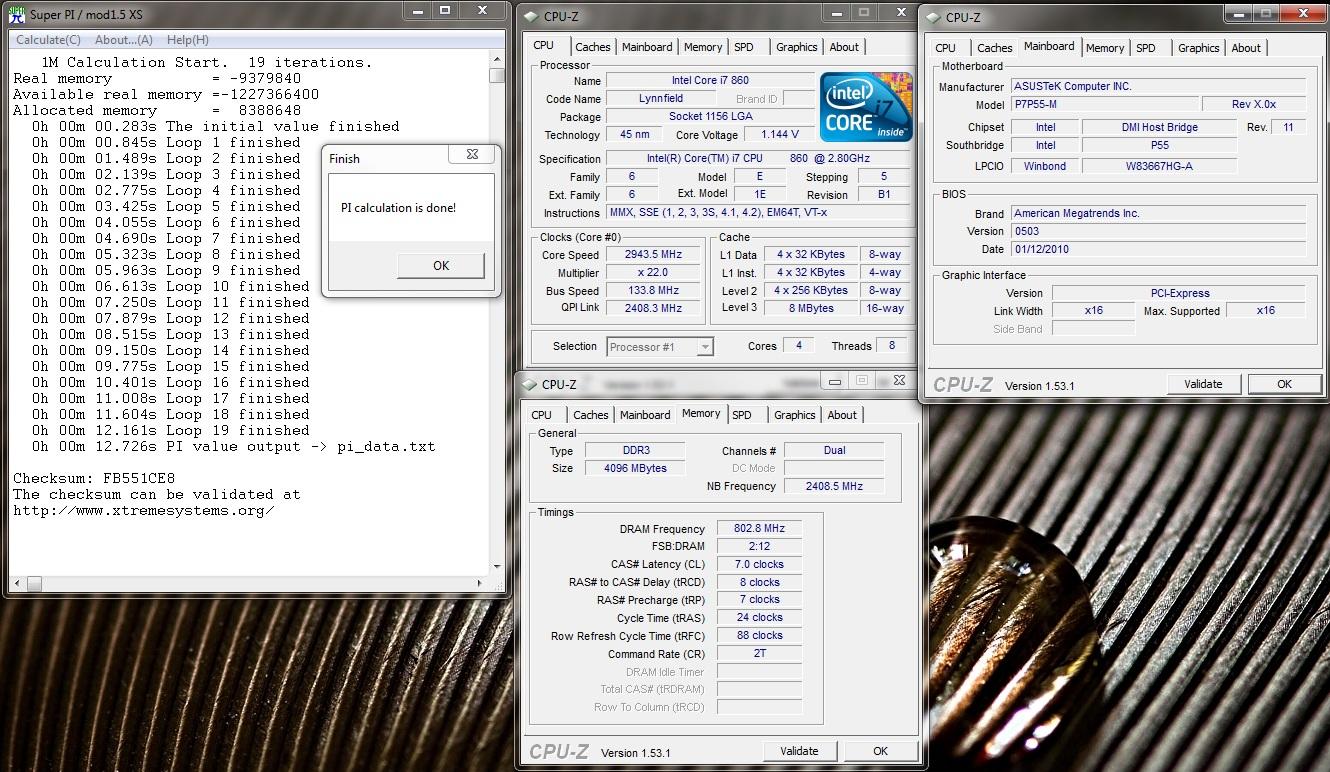Confirm the PI calculation done dialog with OK
1330x772 pixels.
click(x=441, y=266)
